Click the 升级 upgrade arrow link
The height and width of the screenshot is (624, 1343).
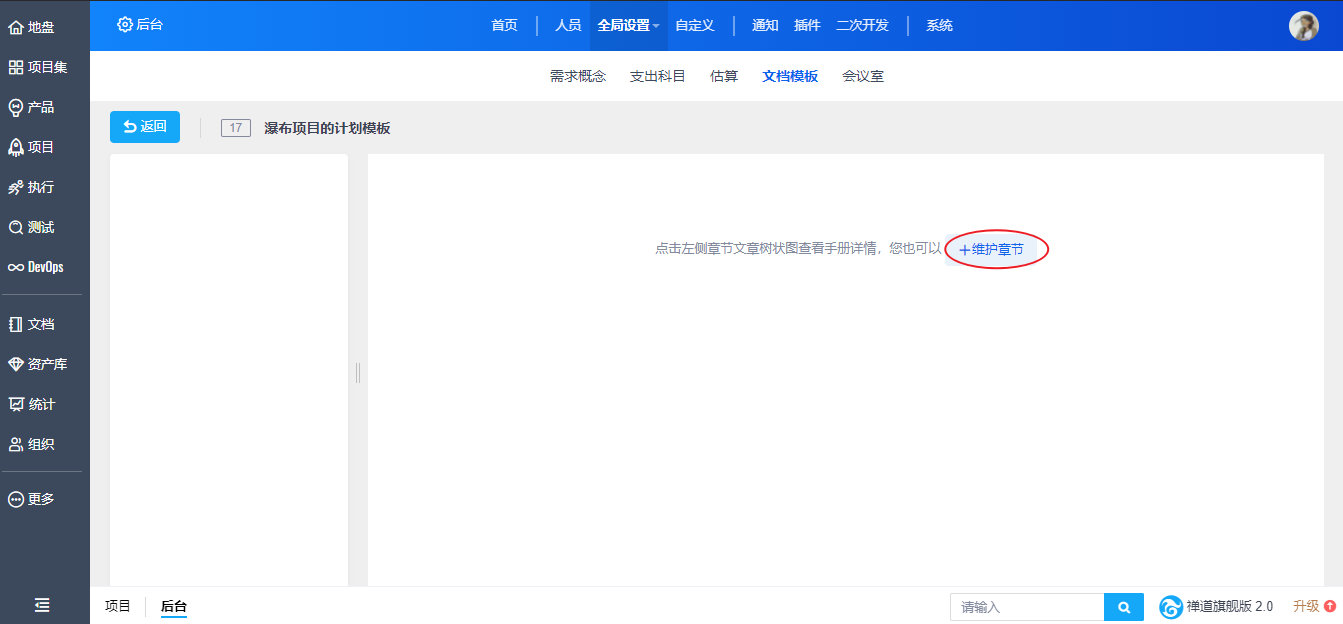[x=1314, y=606]
